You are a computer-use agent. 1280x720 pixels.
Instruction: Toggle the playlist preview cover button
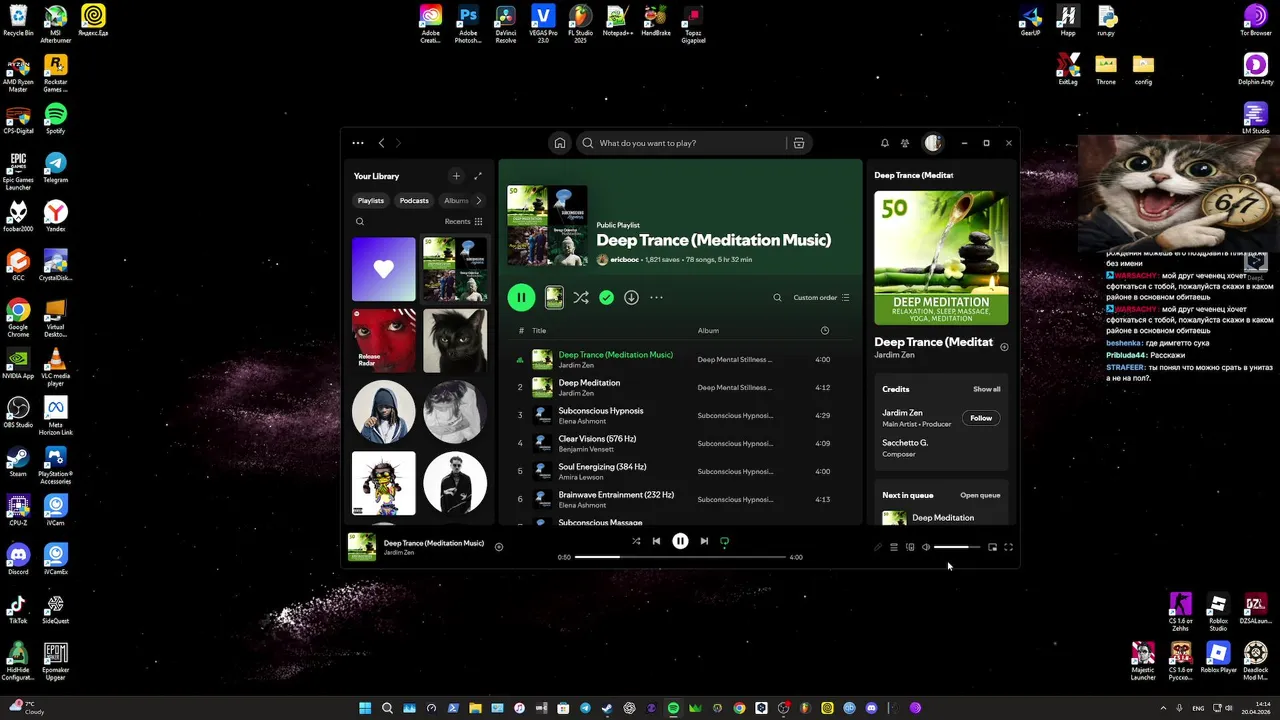554,297
